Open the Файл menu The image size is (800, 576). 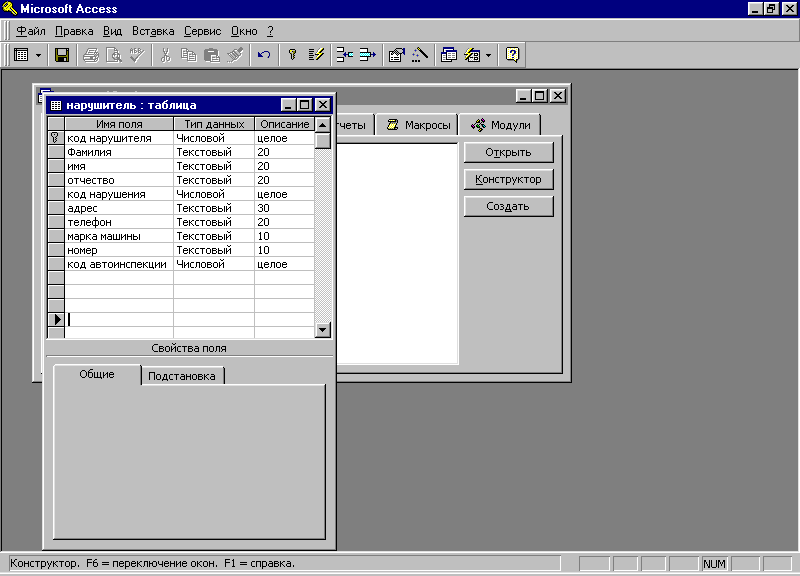[x=31, y=31]
